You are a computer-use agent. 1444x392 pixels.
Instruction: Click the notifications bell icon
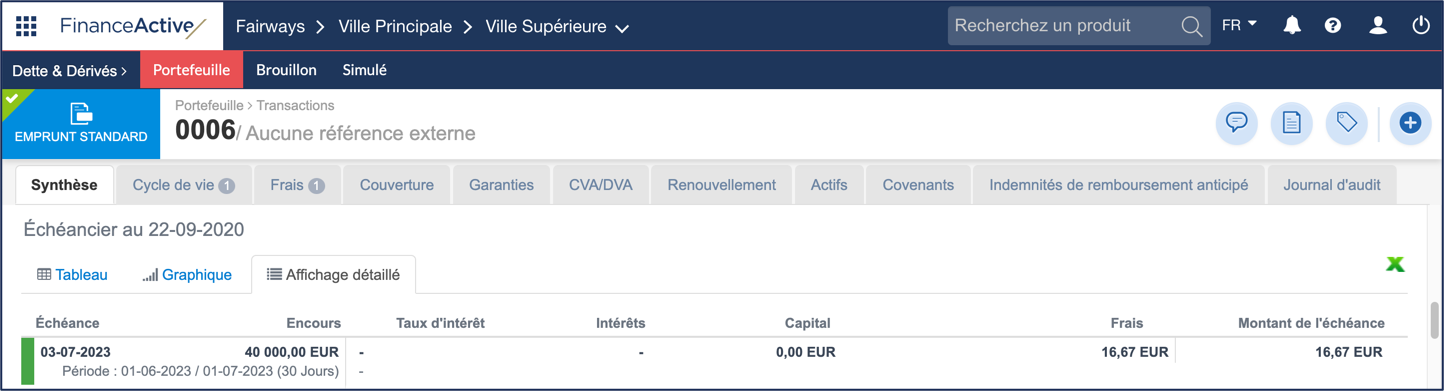(x=1292, y=26)
